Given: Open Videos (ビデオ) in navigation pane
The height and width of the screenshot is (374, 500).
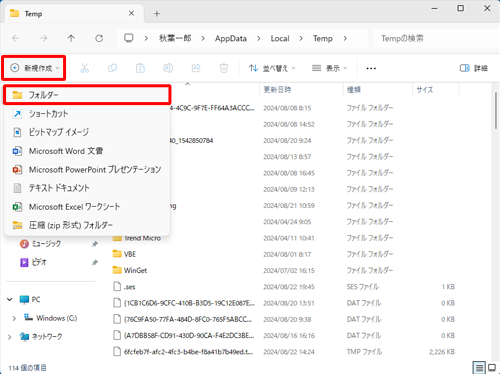Looking at the screenshot, I should [33, 262].
